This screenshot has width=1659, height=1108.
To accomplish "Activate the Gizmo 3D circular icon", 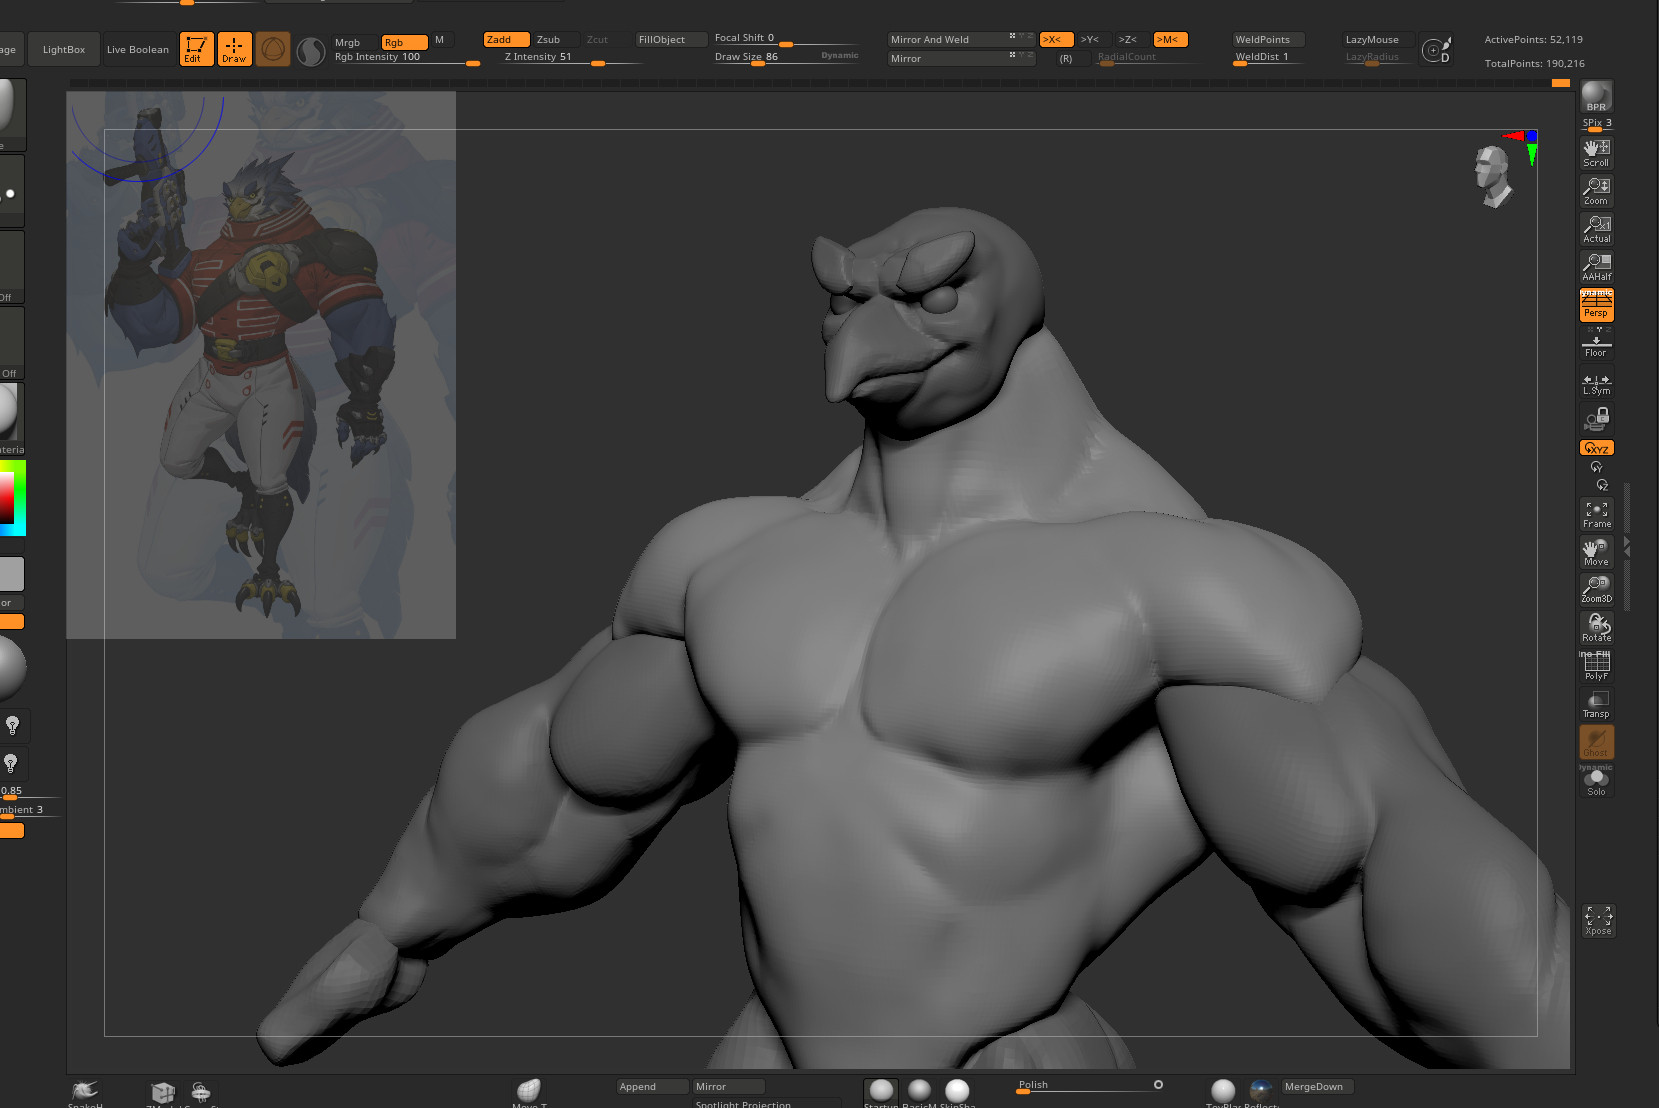I will coord(273,49).
